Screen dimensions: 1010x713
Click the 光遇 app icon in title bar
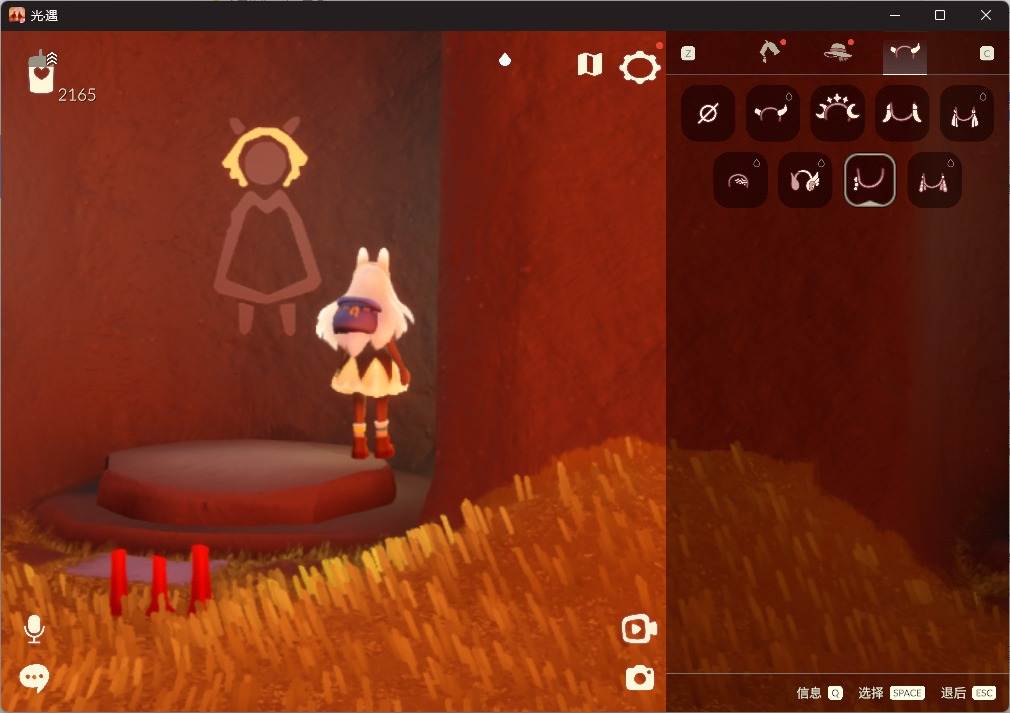17,15
